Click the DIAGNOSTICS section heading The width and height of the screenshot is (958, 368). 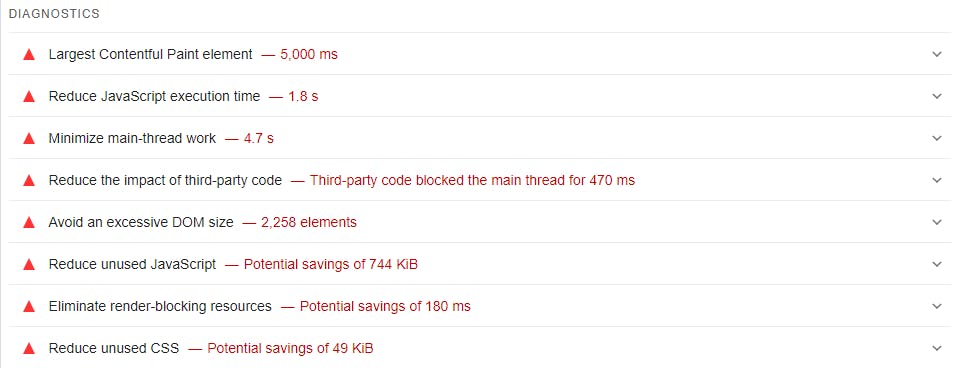tap(54, 13)
